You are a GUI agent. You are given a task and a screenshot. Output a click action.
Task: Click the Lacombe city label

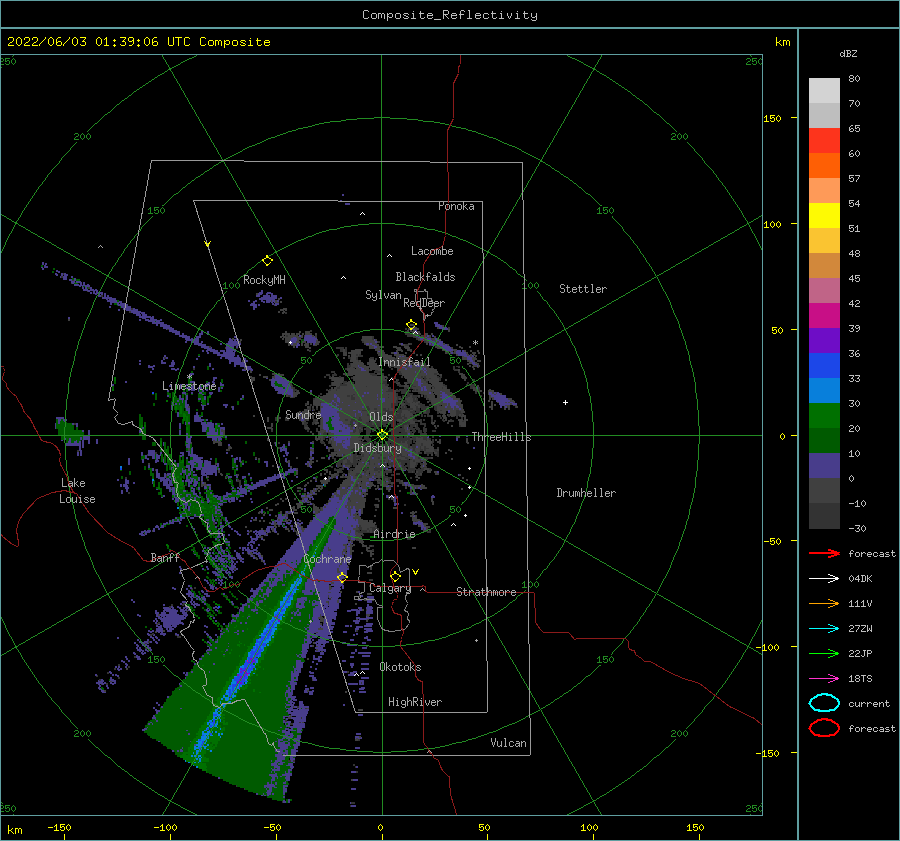pos(432,251)
